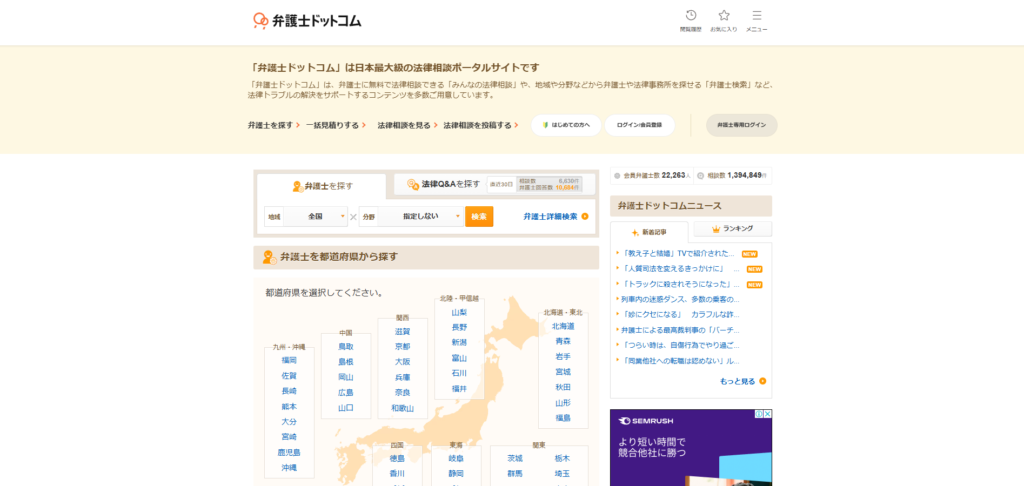1024x486 pixels.
Task: Click the orange arrow beside 弁護士詳細検索
Action: click(x=585, y=216)
